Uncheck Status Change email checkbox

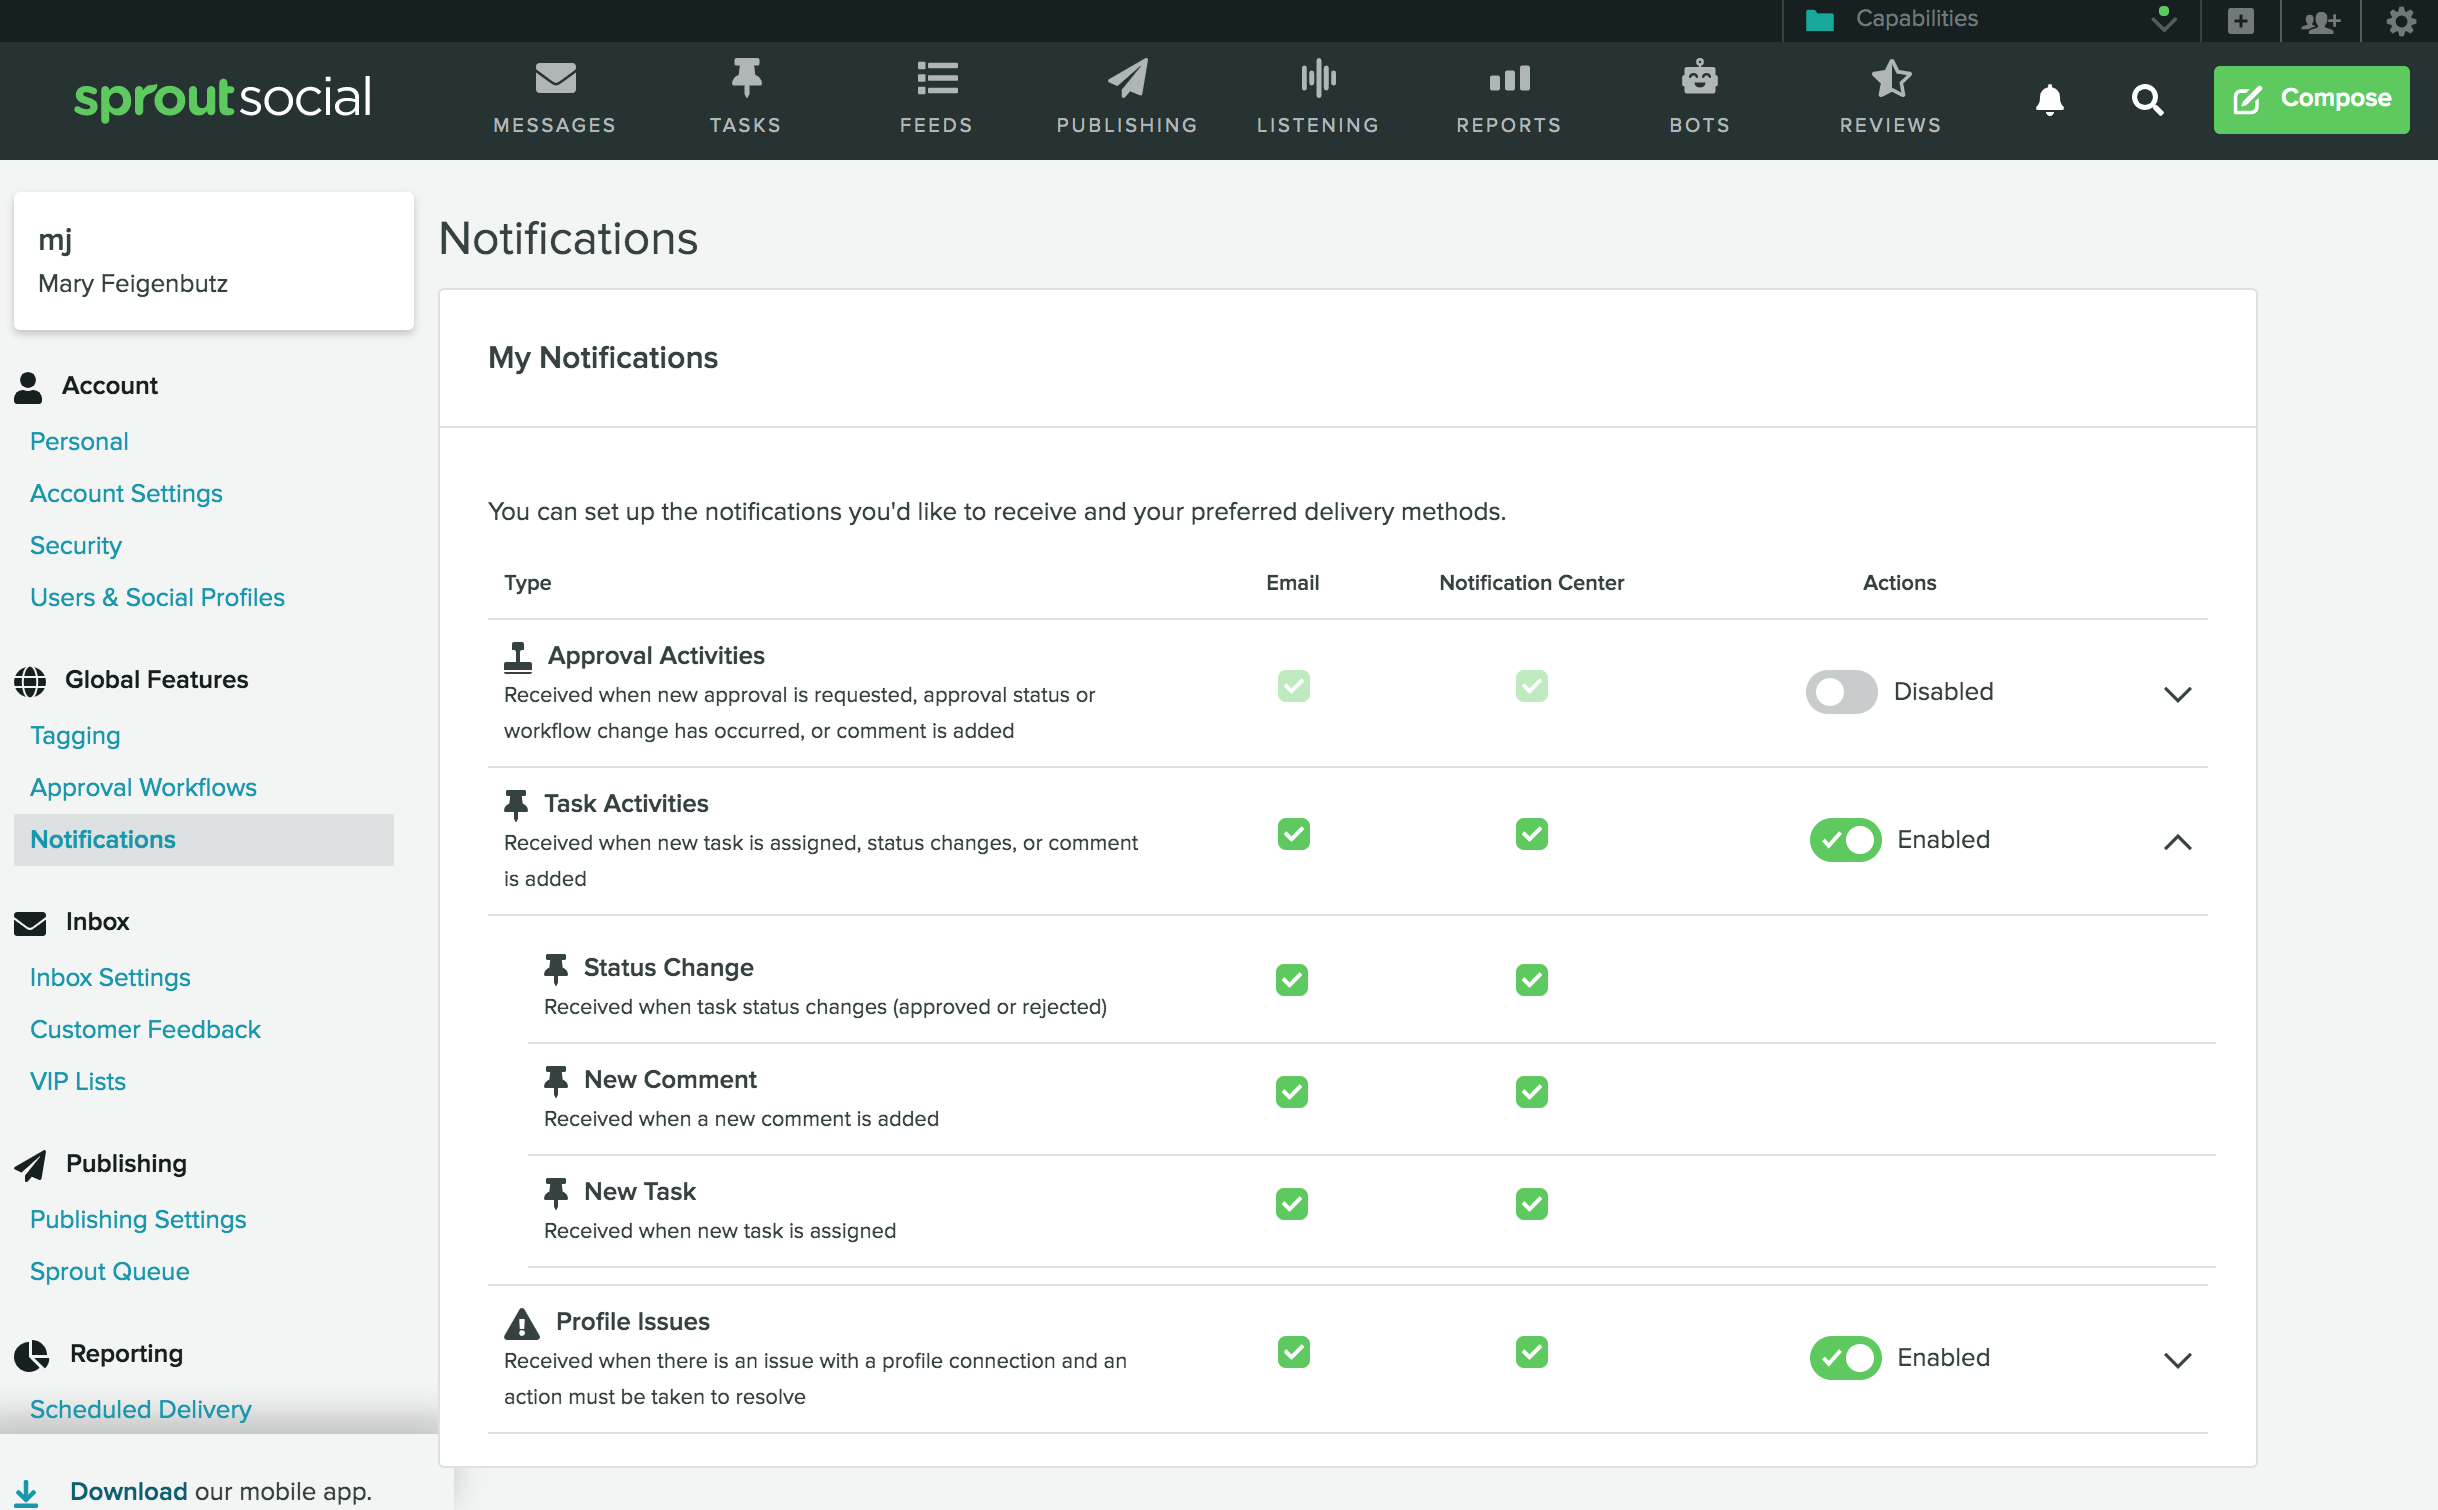1292,980
